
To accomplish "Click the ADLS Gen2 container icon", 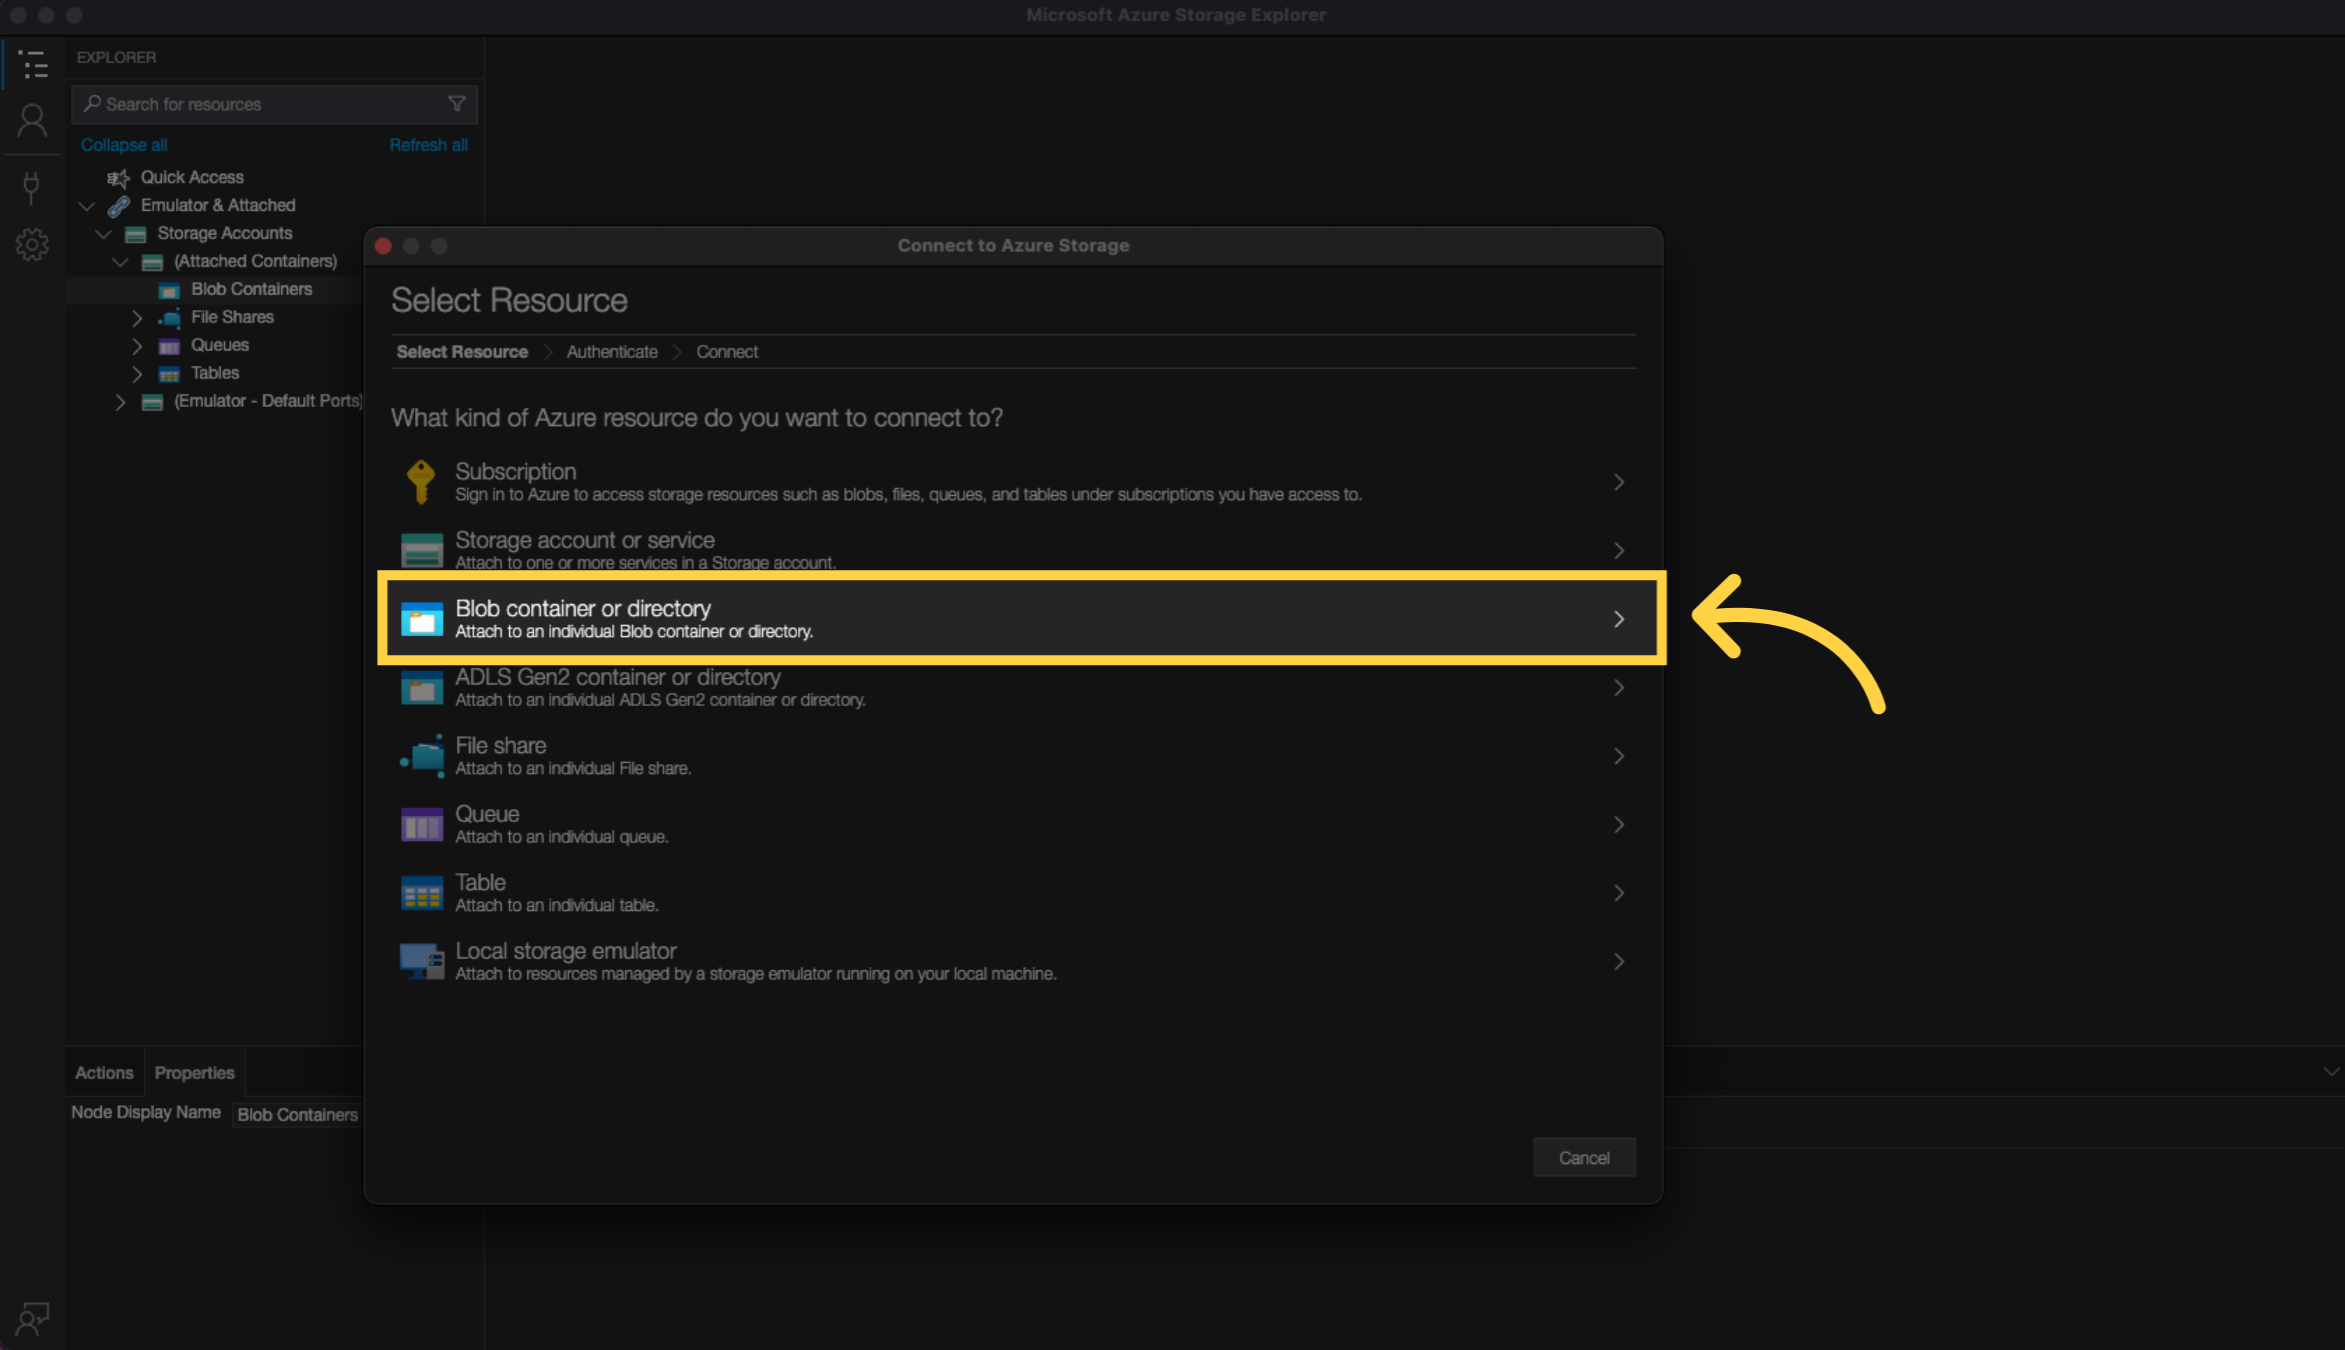I will pyautogui.click(x=422, y=688).
